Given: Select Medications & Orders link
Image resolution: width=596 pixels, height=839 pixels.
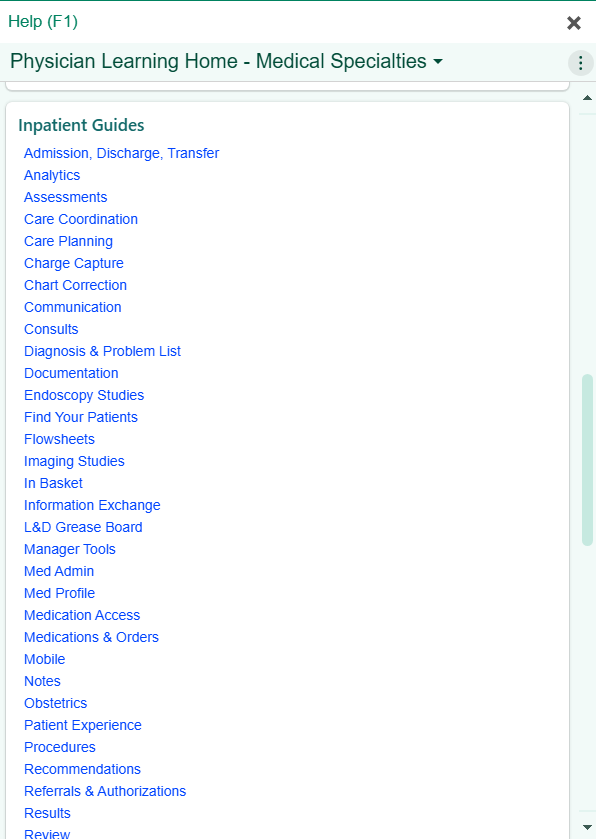Looking at the screenshot, I should tap(91, 636).
